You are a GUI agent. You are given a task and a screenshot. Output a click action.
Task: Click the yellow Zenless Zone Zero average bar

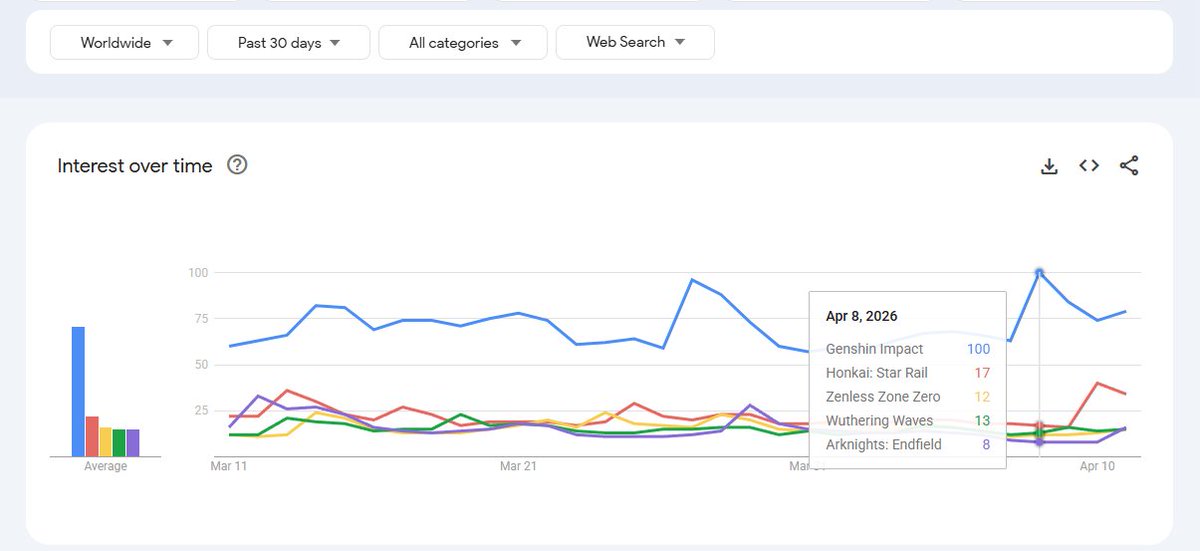pos(105,441)
